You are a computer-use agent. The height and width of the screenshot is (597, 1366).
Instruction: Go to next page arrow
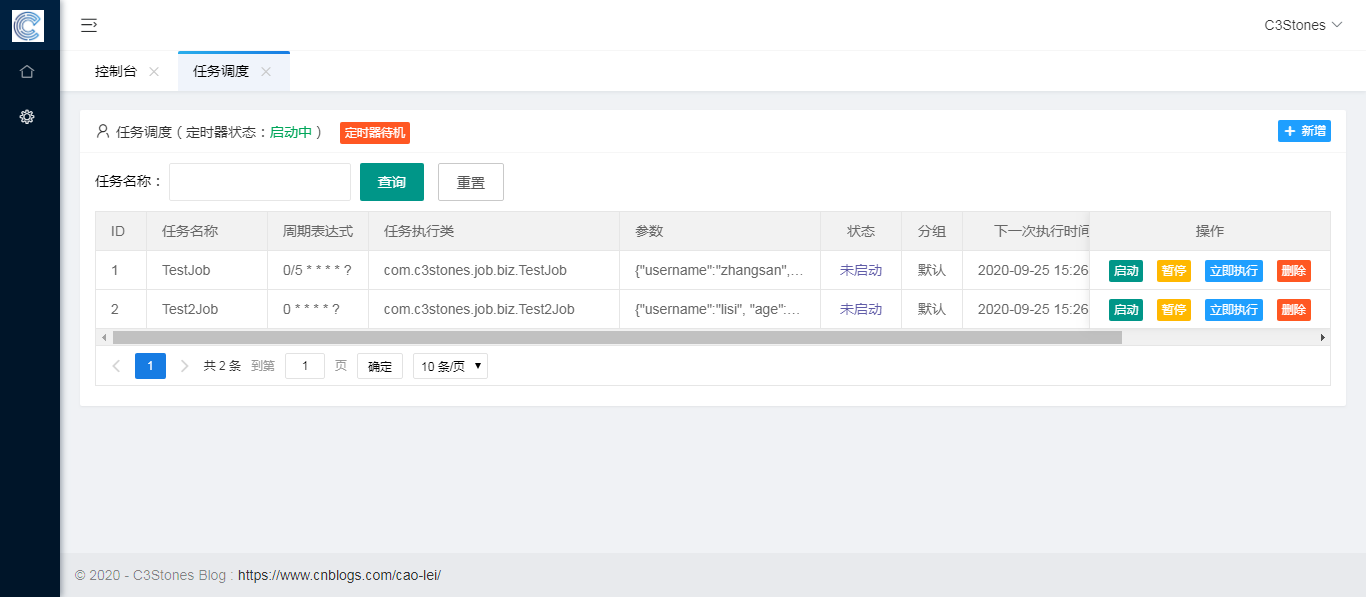(x=184, y=366)
